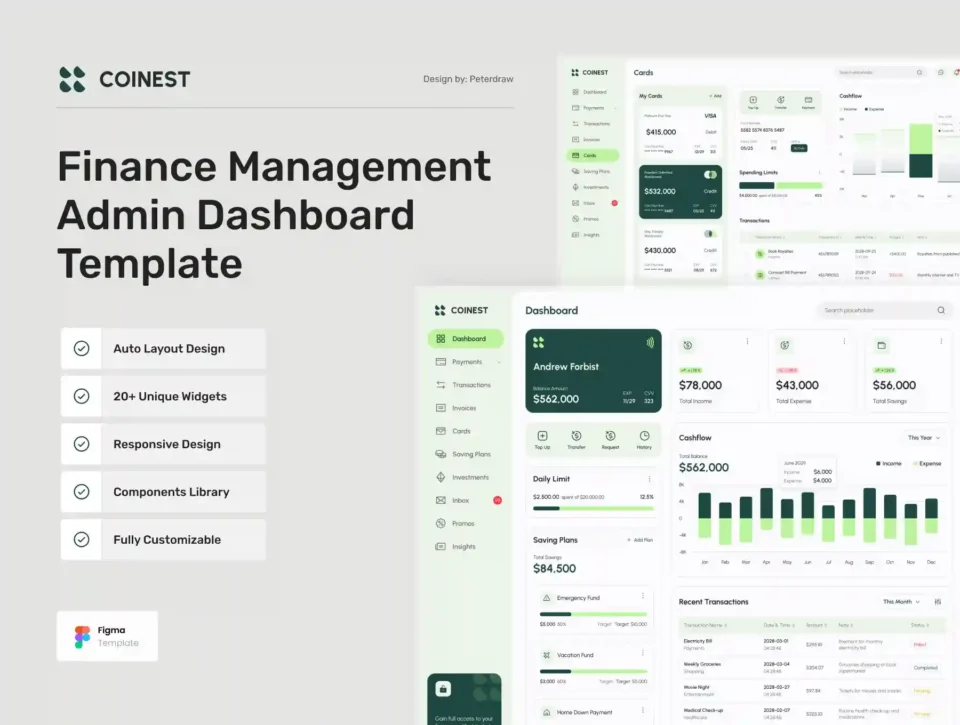Select Saving Plans in the dashboard sidebar
Image resolution: width=960 pixels, height=725 pixels.
point(470,454)
